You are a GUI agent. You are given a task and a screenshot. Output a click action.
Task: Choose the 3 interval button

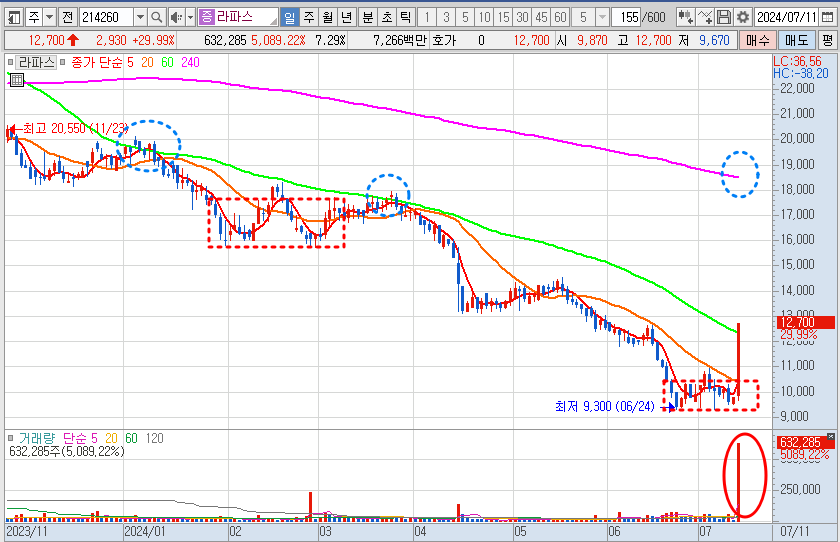(446, 18)
